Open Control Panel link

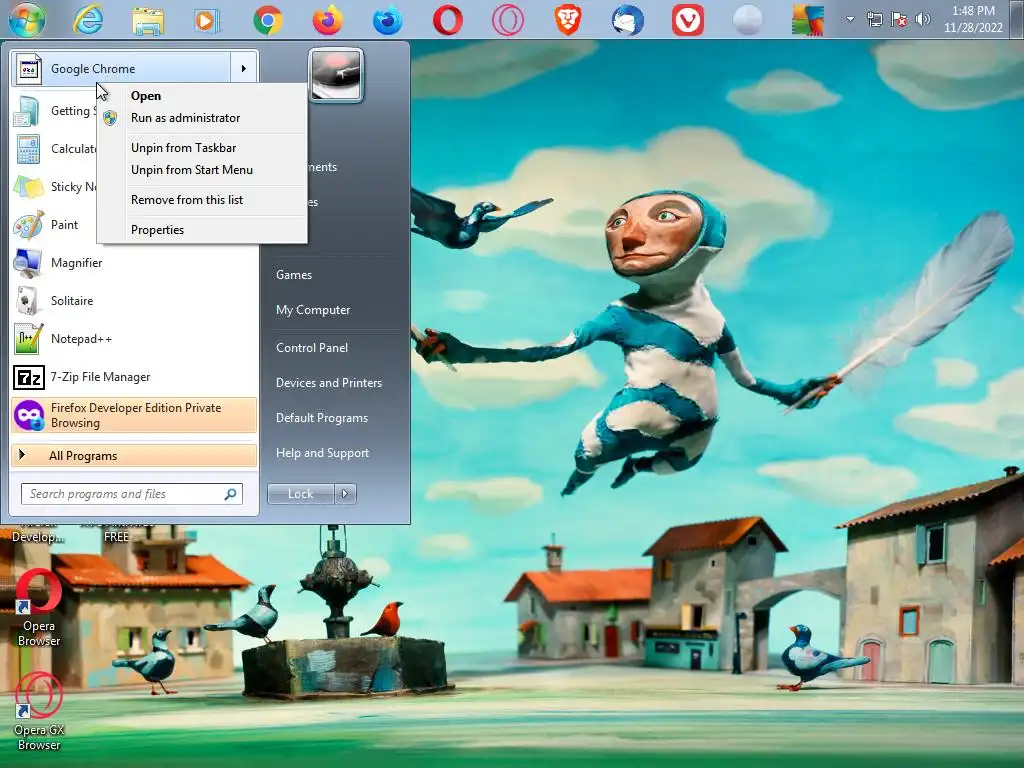(x=312, y=348)
